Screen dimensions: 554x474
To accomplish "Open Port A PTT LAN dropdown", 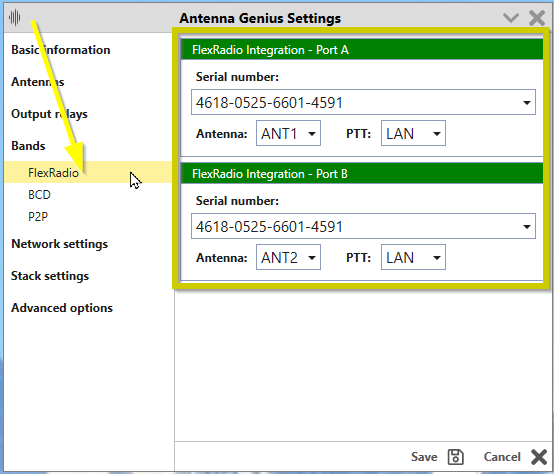I will 413,133.
